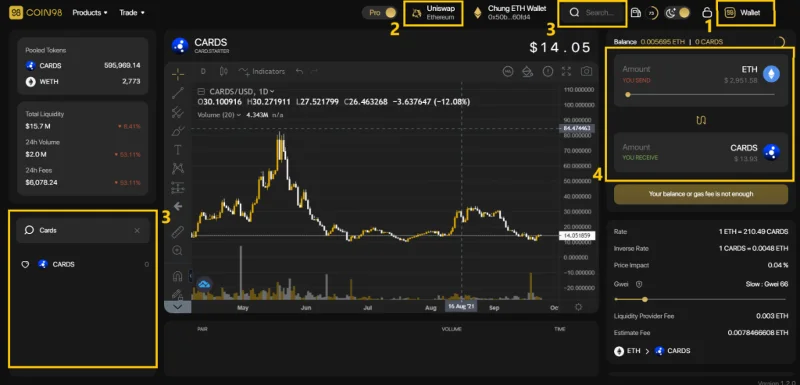This screenshot has width=800, height=385.
Task: Click the shield icon next to Gwei
Action: click(x=638, y=284)
